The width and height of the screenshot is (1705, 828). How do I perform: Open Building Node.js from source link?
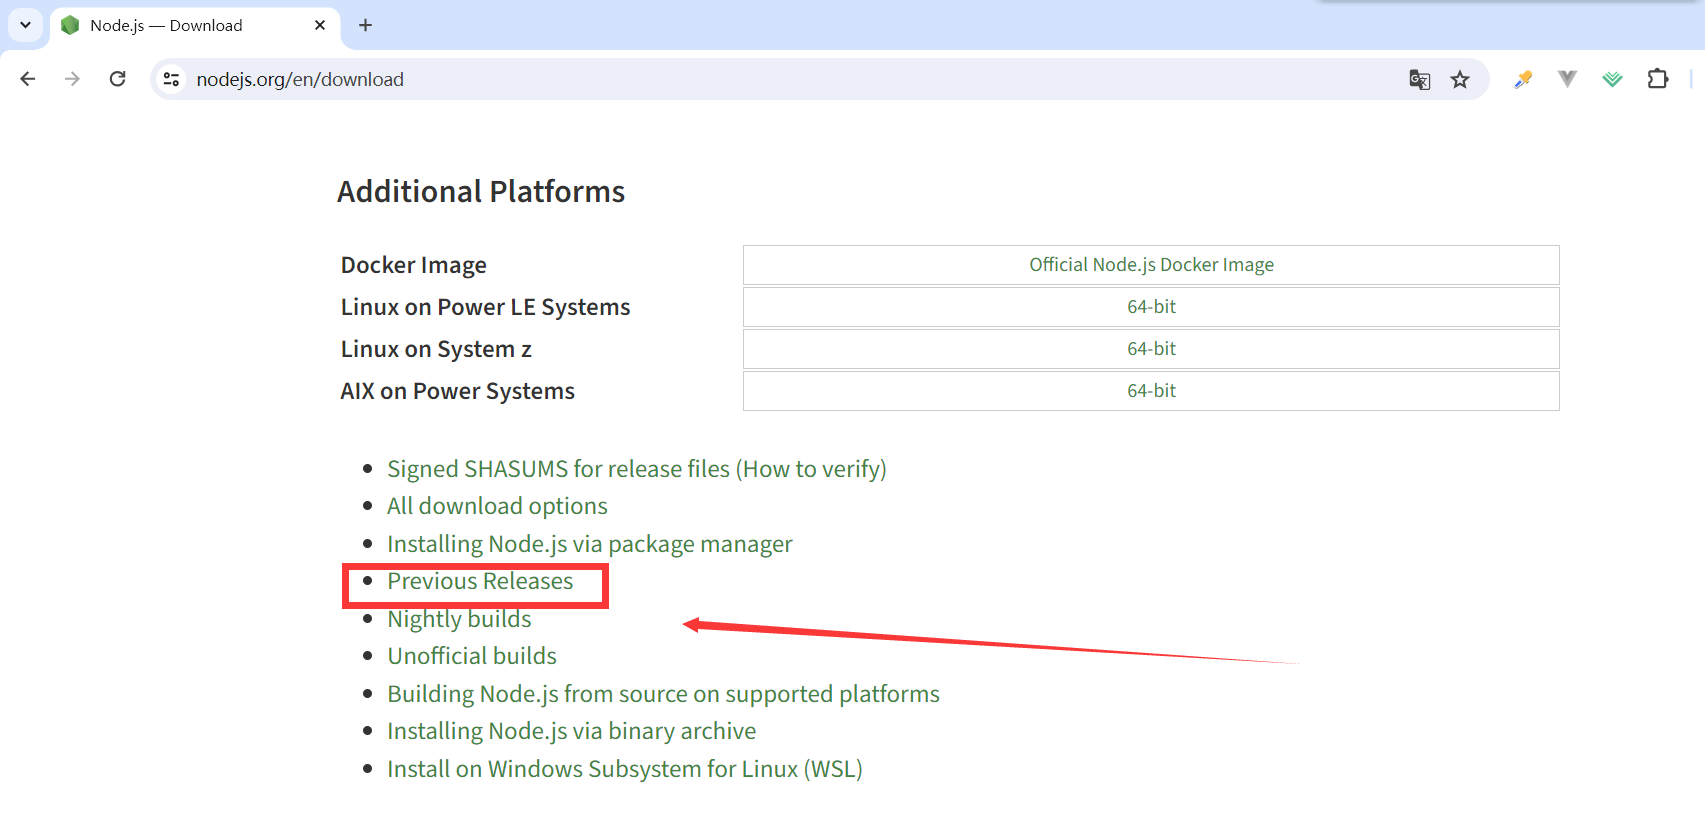tap(663, 694)
